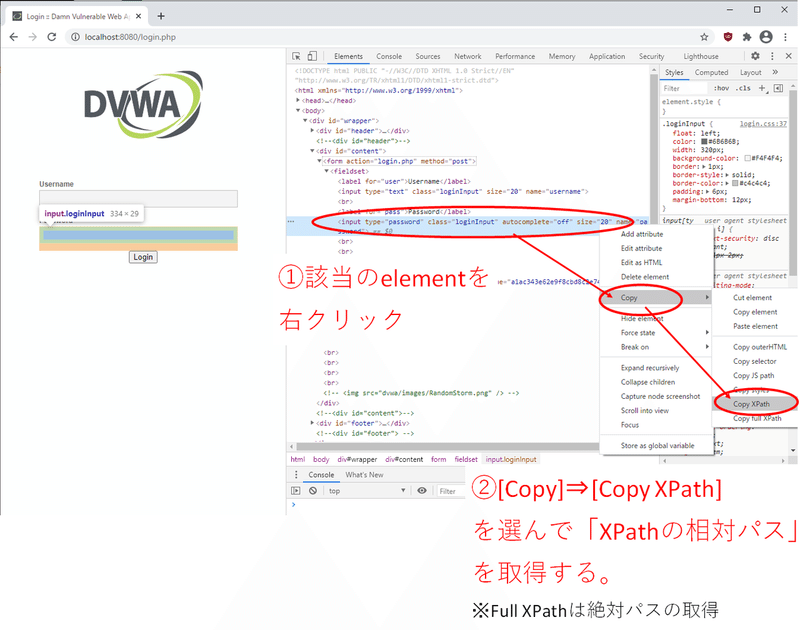This screenshot has width=800, height=630.
Task: Toggle the computed styles sidebar icon
Action: 778,88
